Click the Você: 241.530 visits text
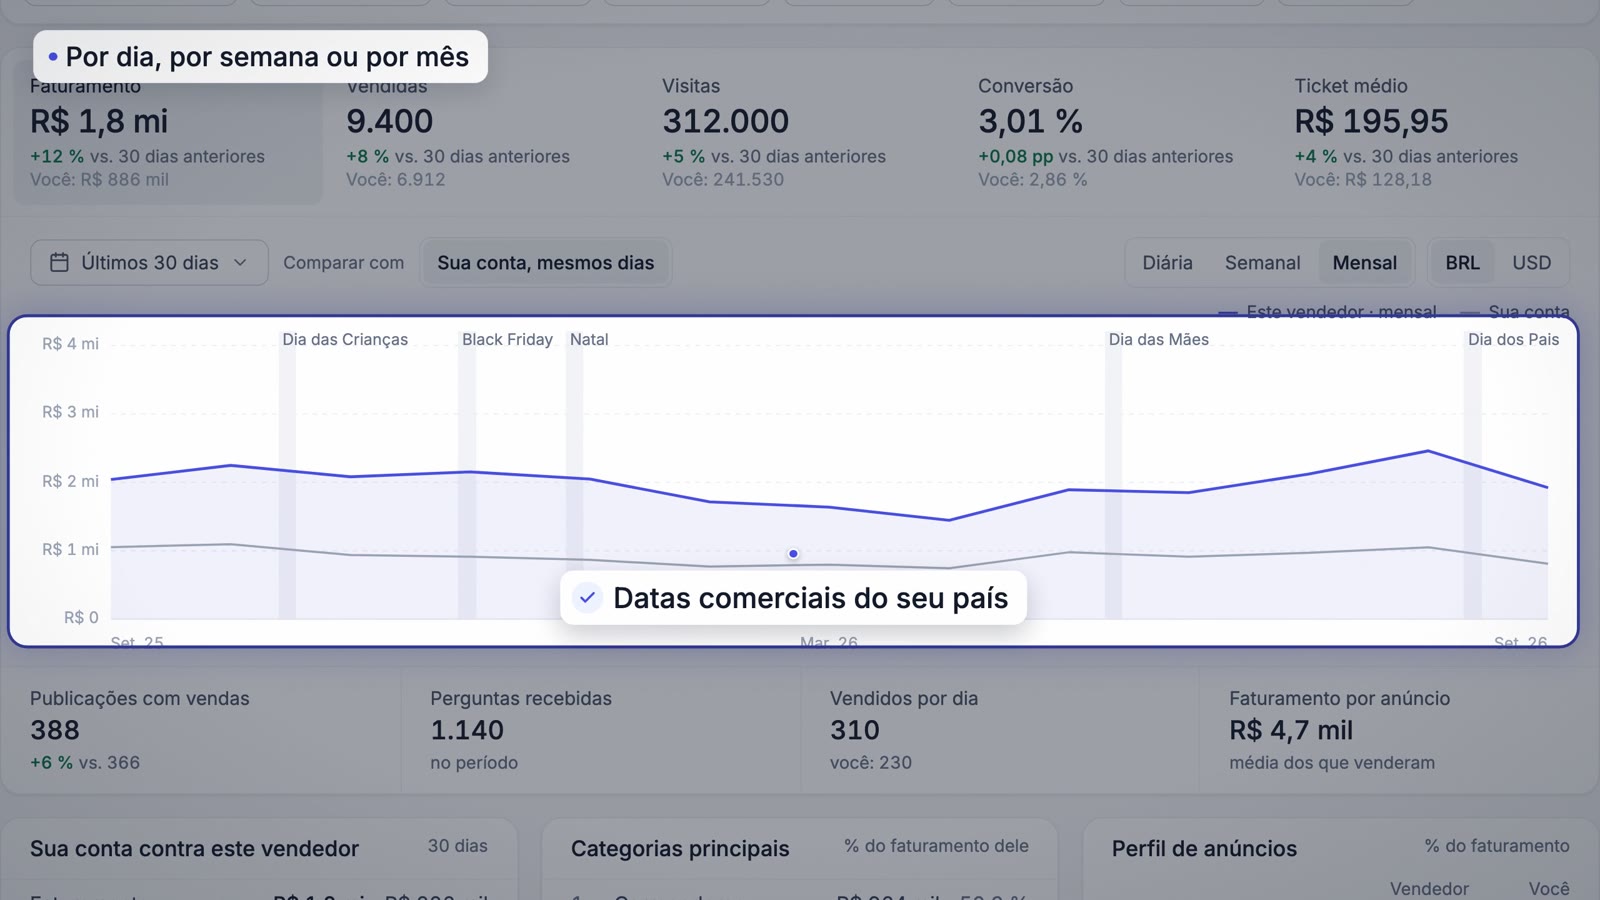1600x900 pixels. point(723,180)
